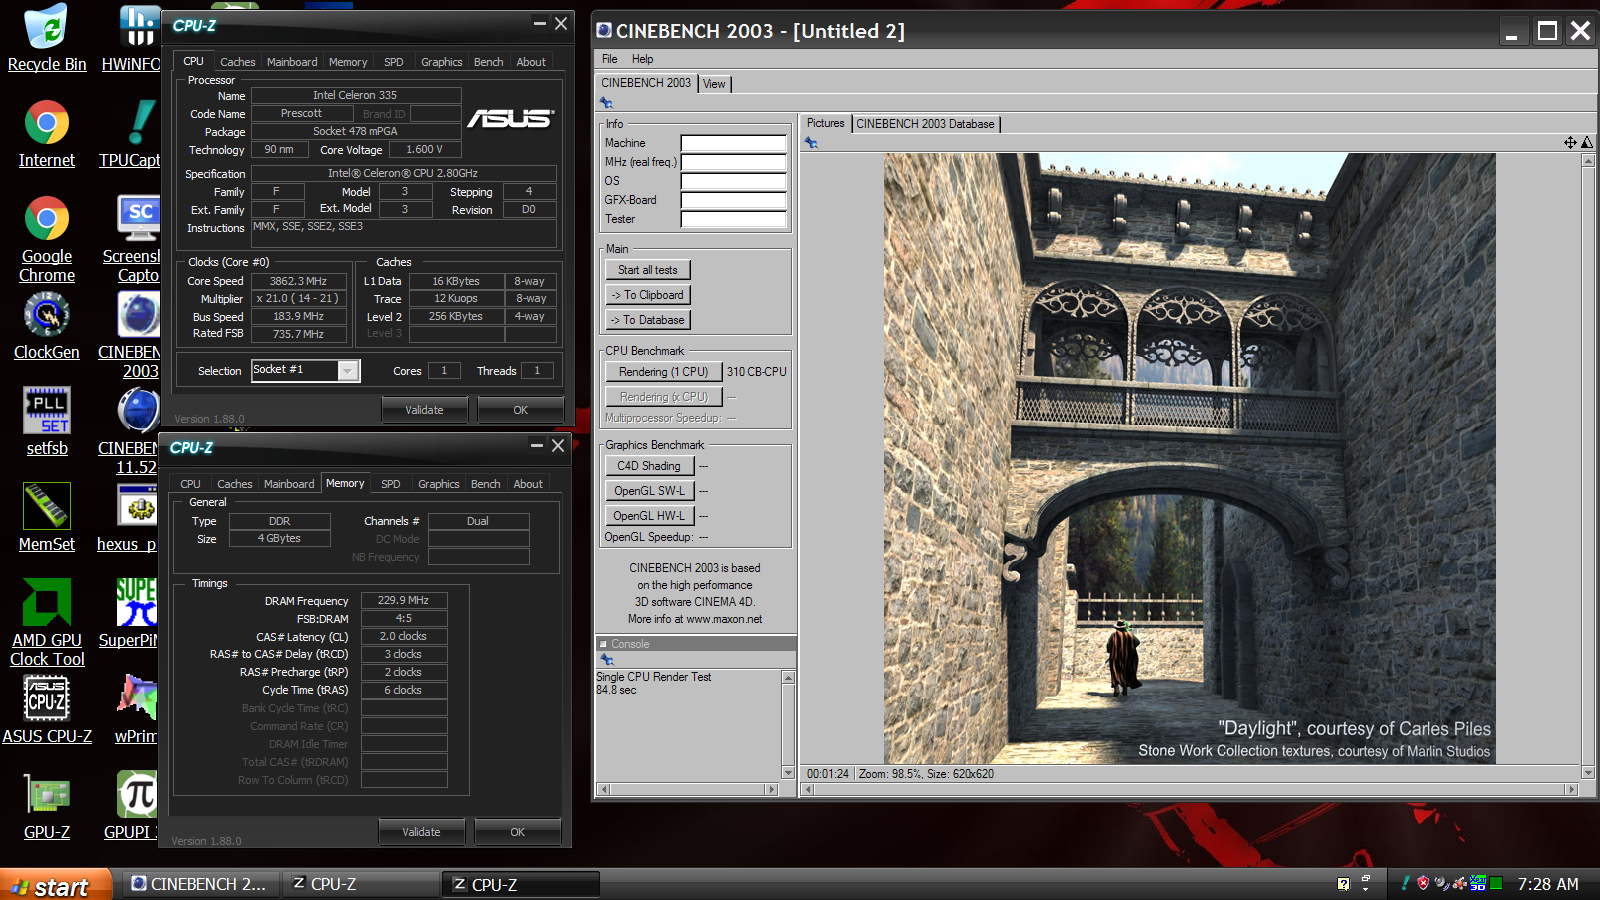Click the To Clipboard button
Screen dimensions: 1600x900
648,295
